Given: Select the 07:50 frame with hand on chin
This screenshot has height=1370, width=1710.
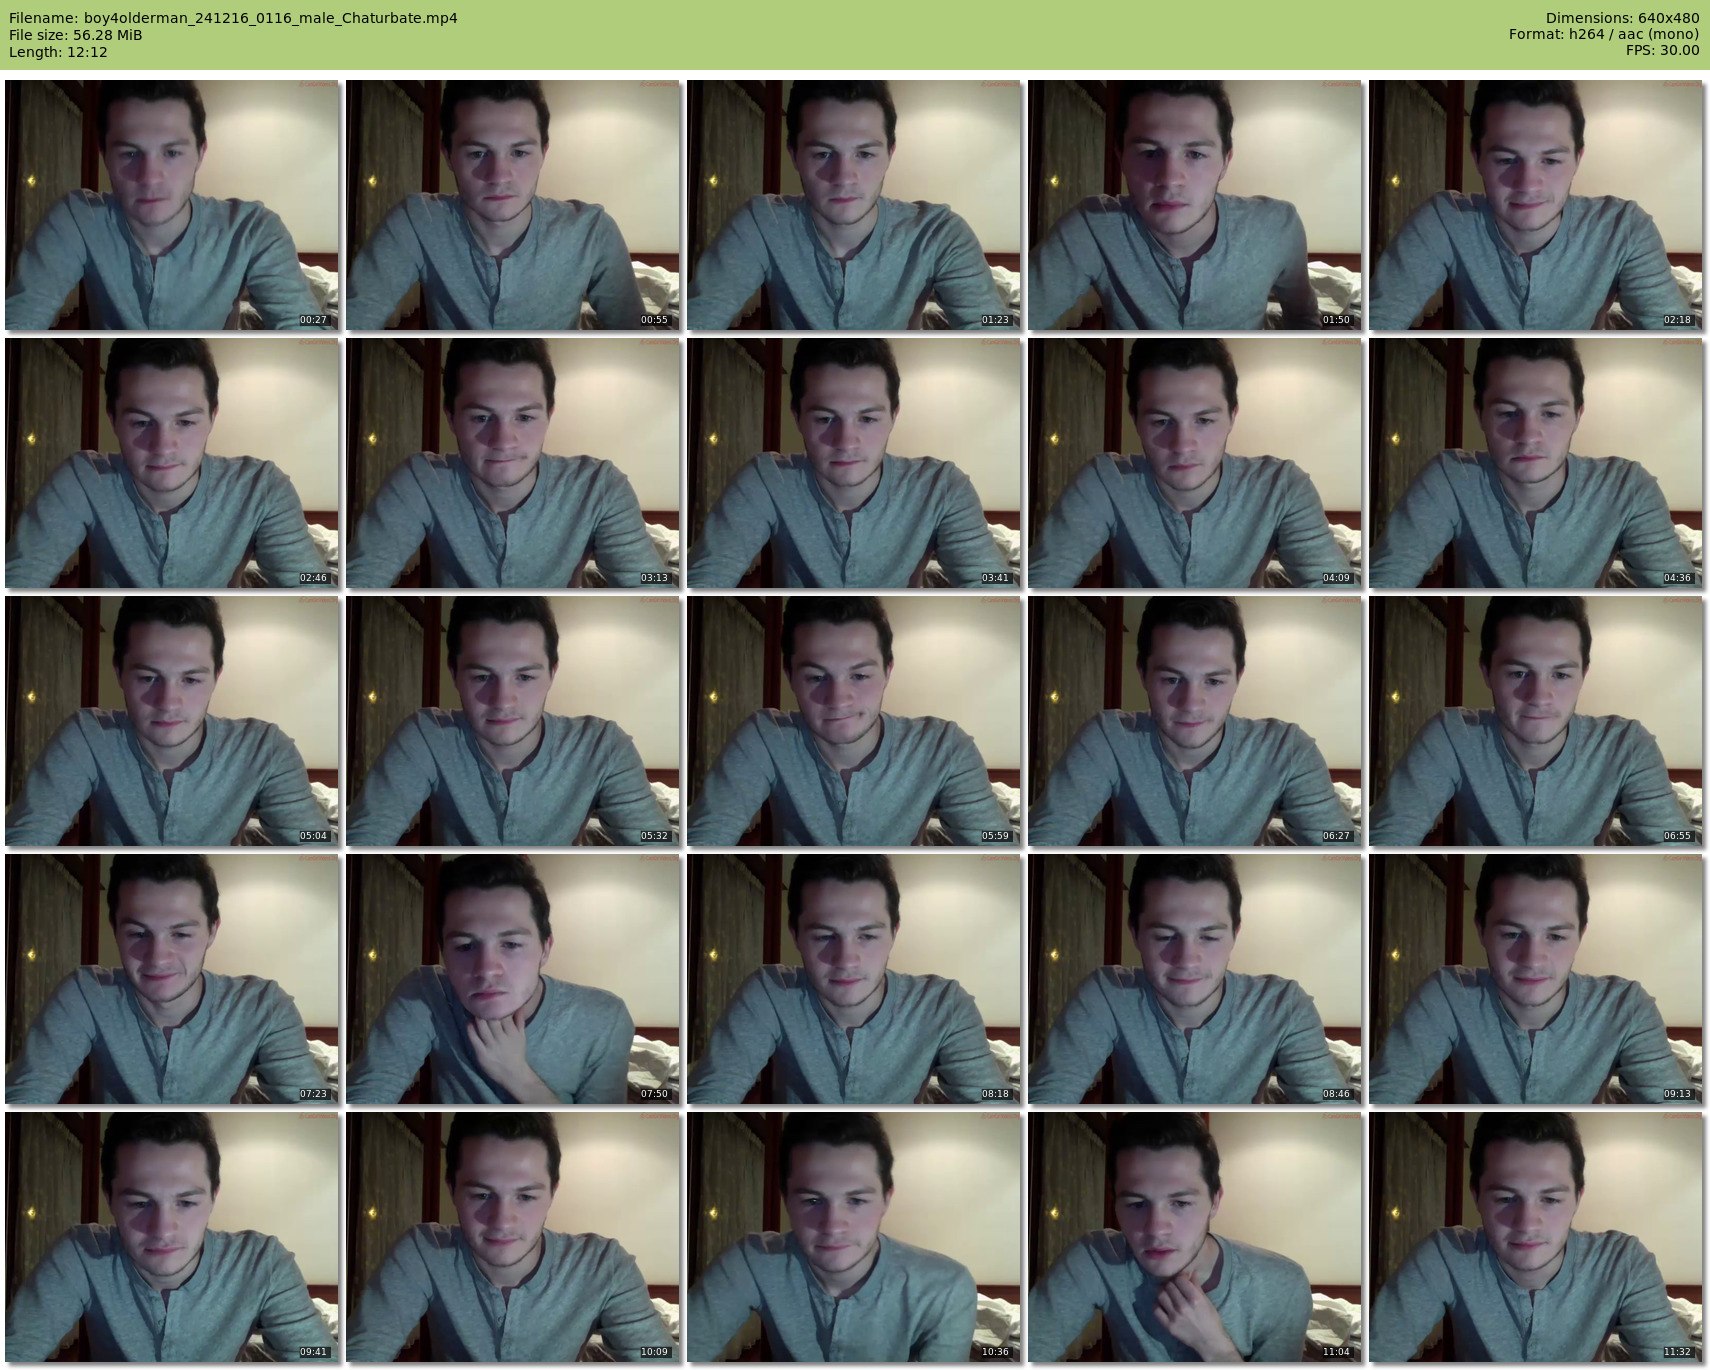Looking at the screenshot, I should [513, 979].
